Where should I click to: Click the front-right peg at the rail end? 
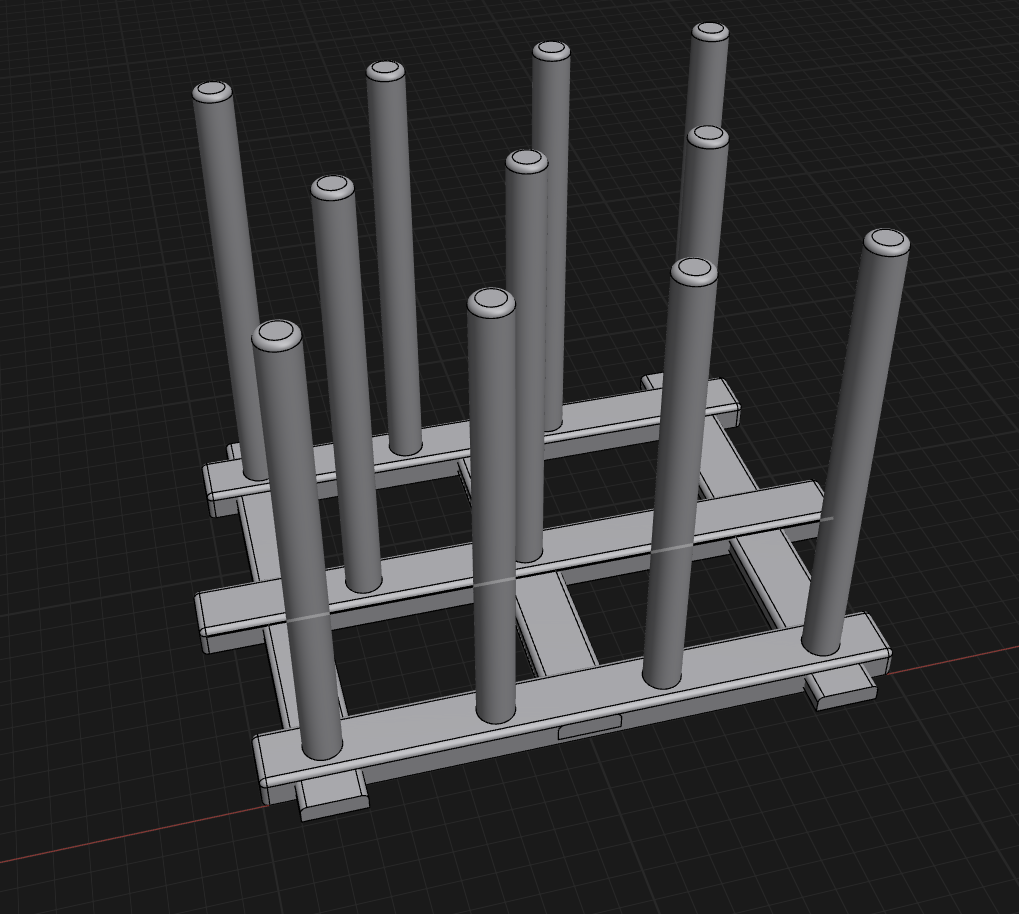click(854, 442)
